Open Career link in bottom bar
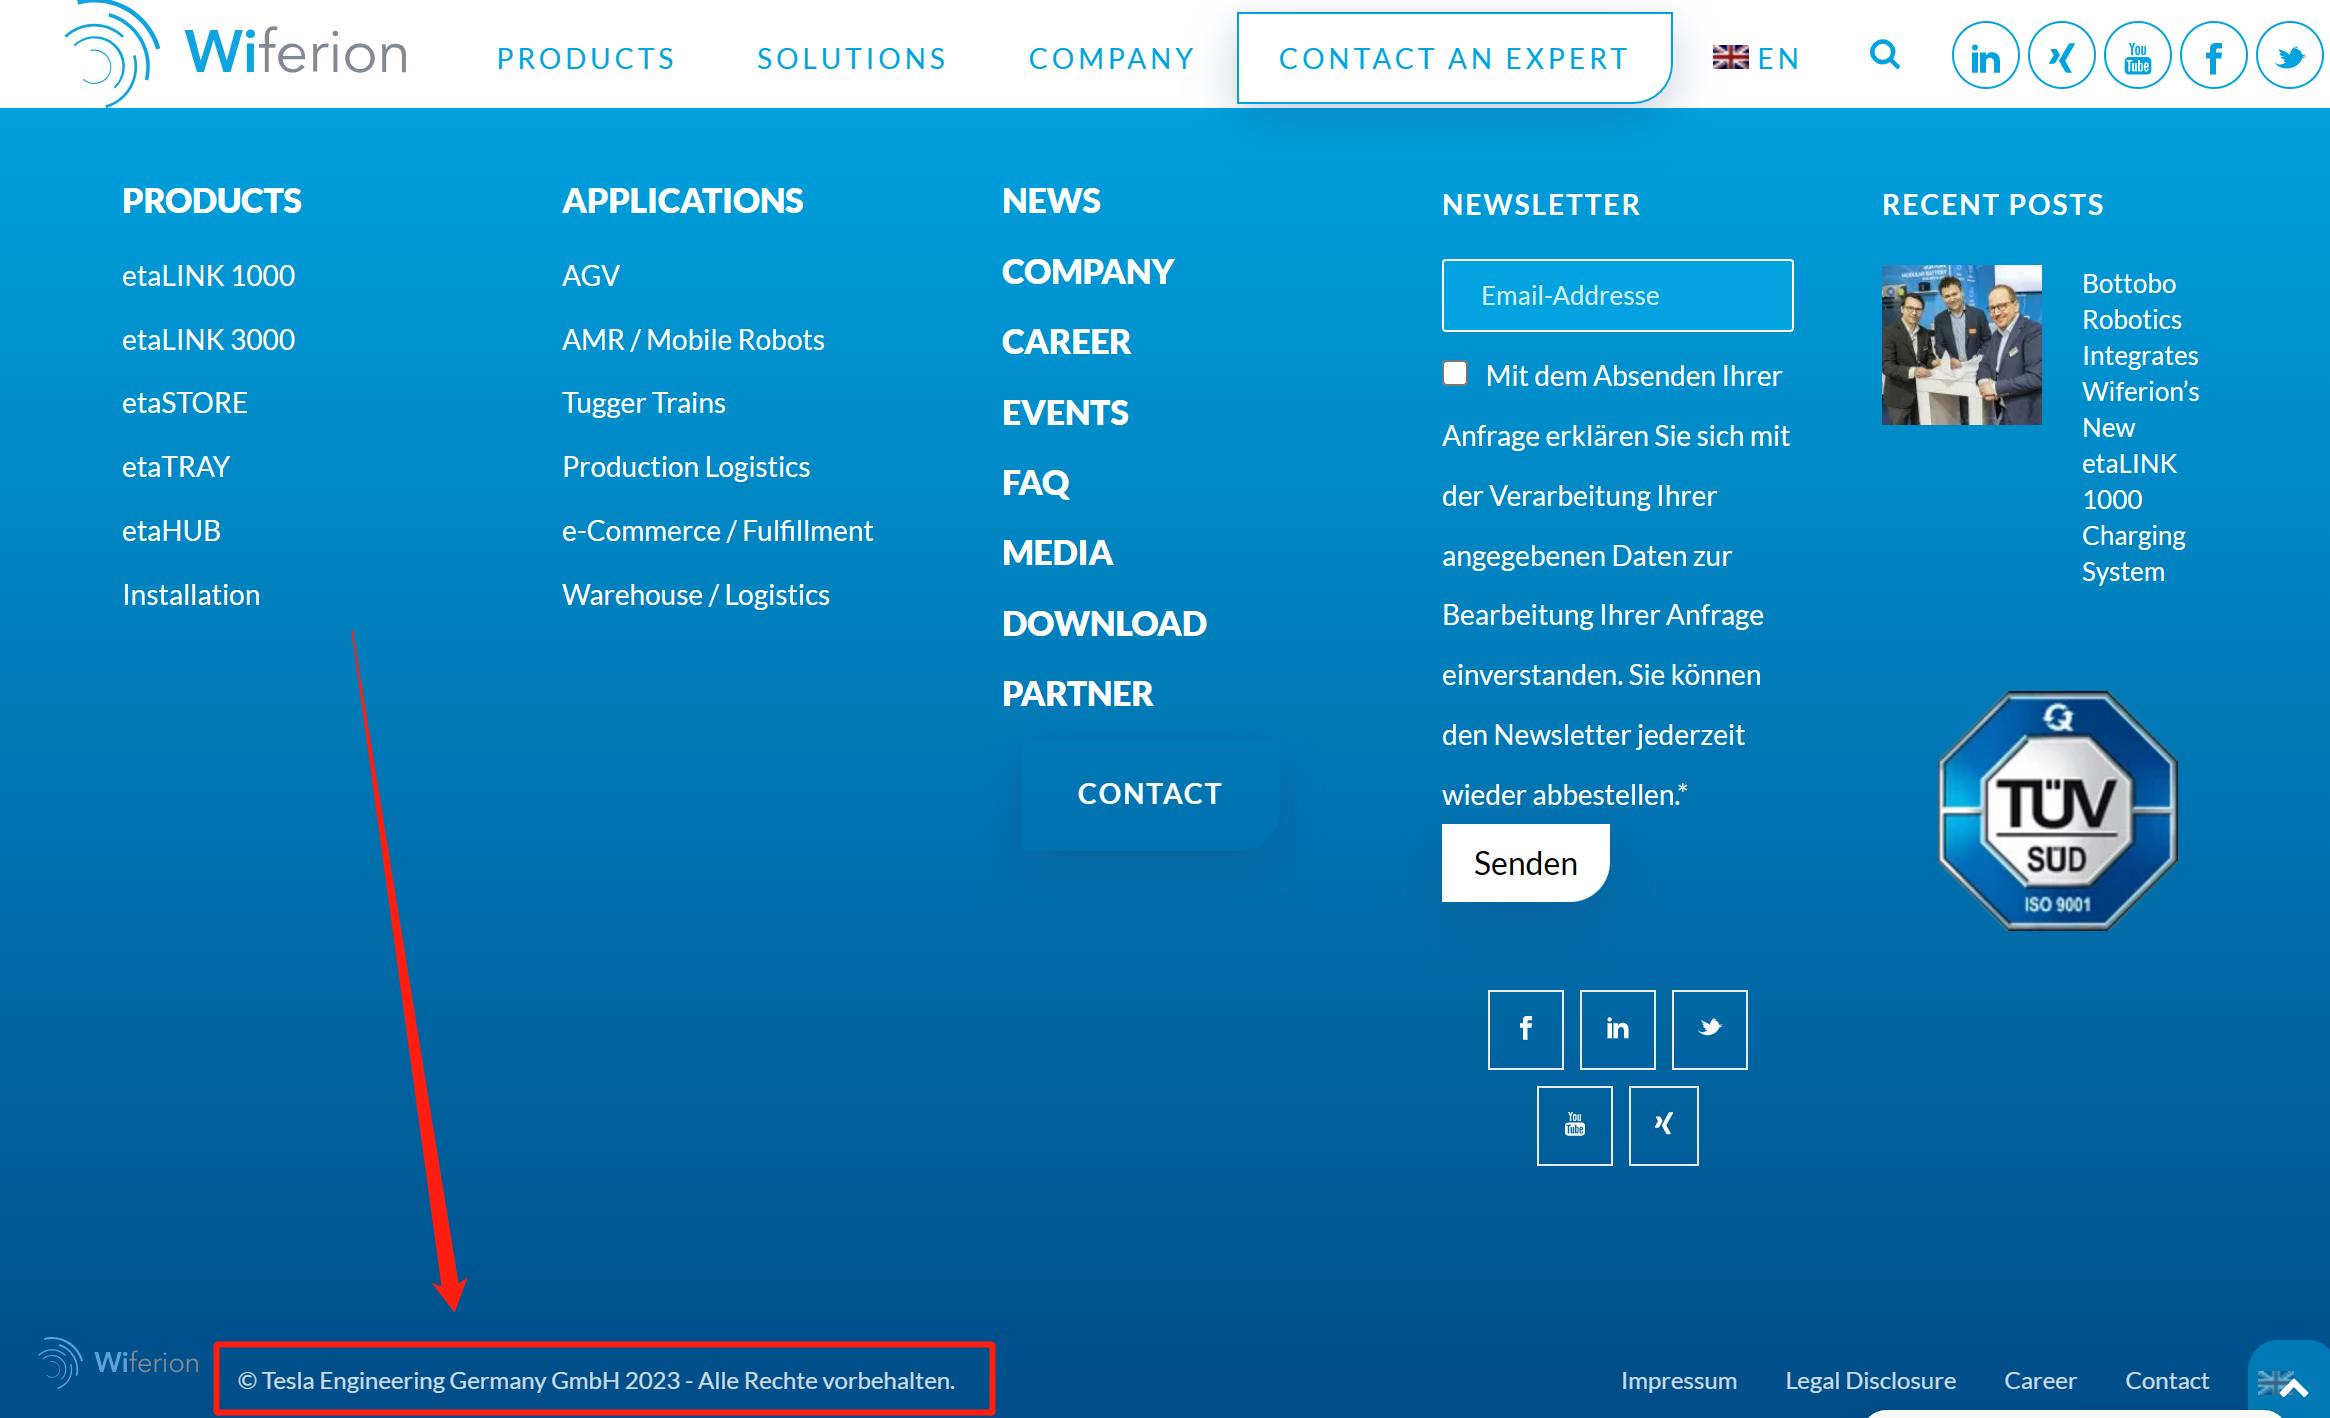2330x1418 pixels. tap(2040, 1381)
